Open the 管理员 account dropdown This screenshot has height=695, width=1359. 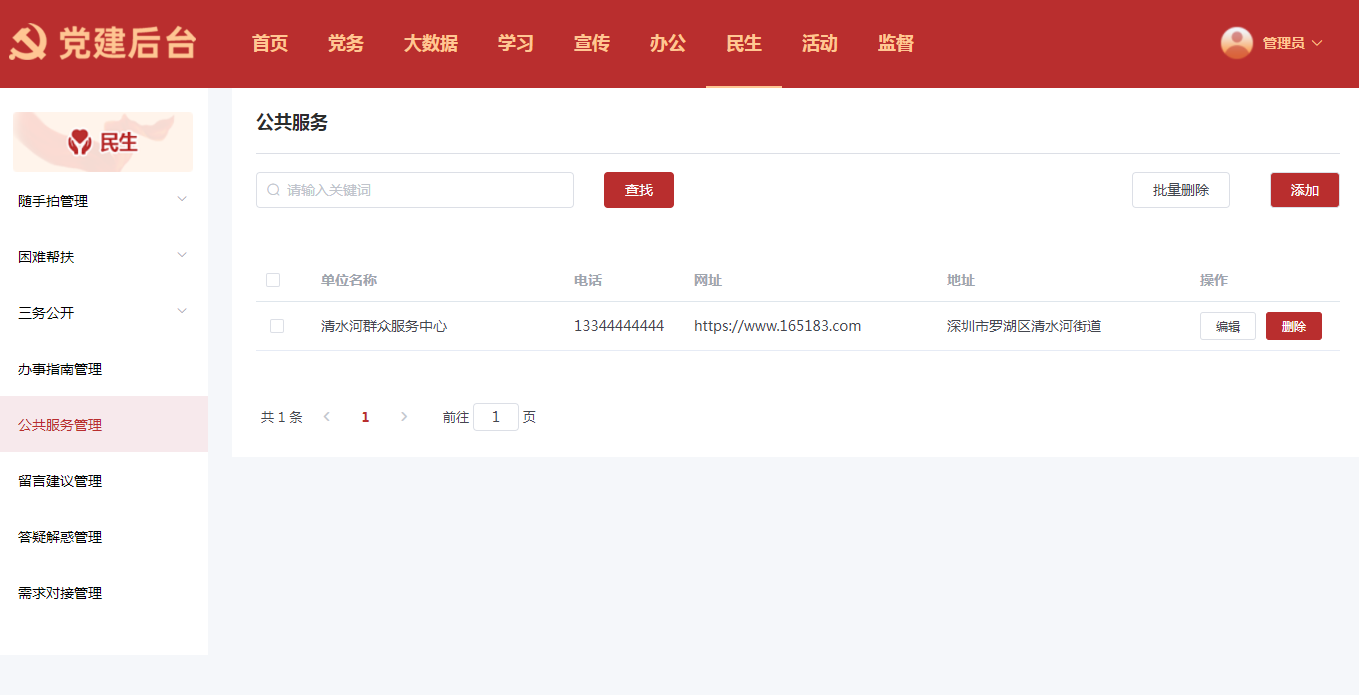pos(1291,43)
